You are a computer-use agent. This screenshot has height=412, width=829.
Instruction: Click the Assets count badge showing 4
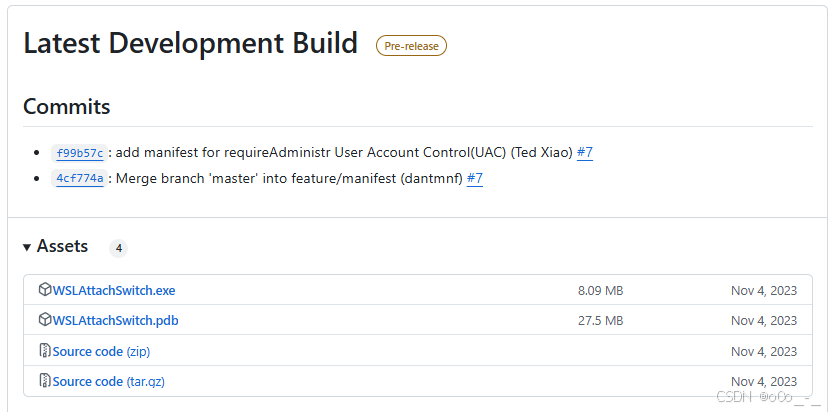(x=118, y=248)
